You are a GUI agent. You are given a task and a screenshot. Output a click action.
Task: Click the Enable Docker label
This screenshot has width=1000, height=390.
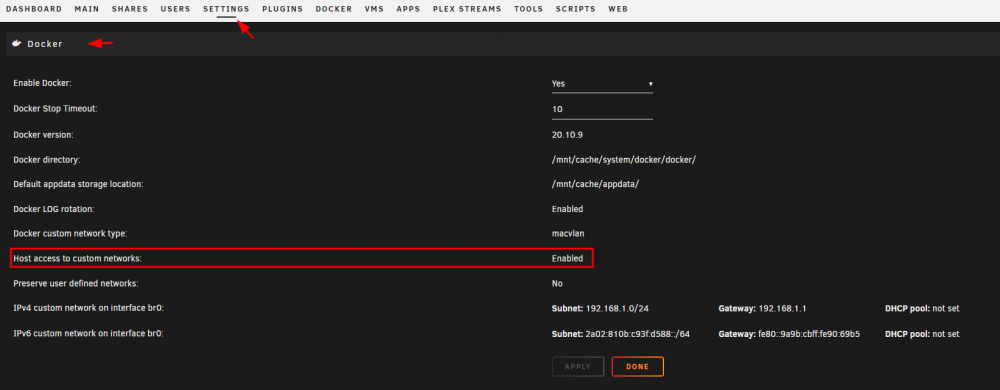tap(42, 83)
